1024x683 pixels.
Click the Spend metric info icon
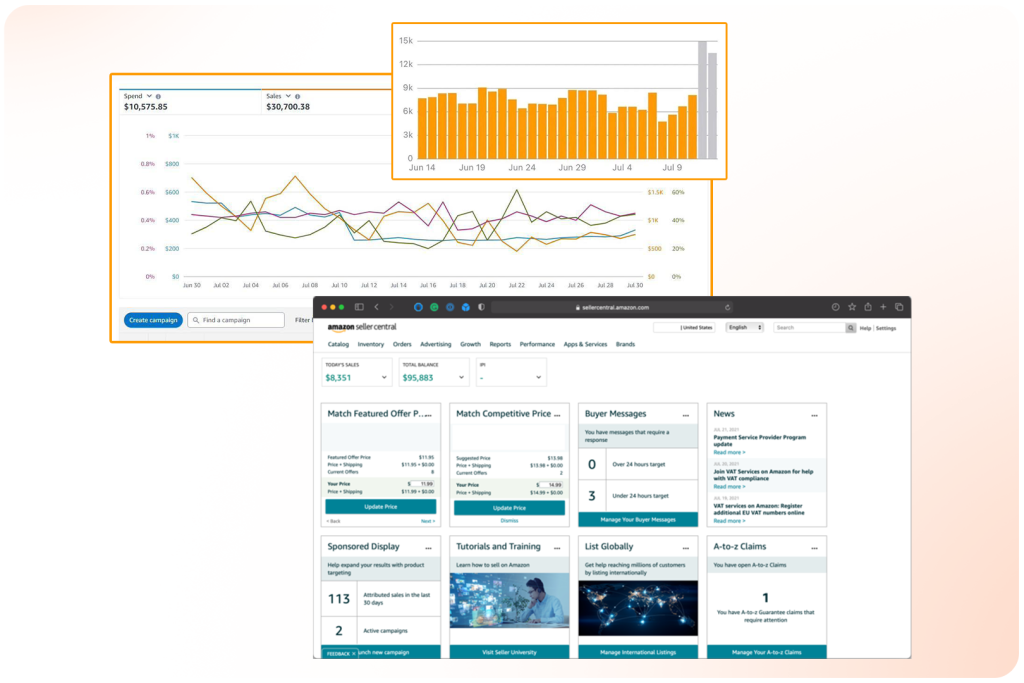pos(158,96)
